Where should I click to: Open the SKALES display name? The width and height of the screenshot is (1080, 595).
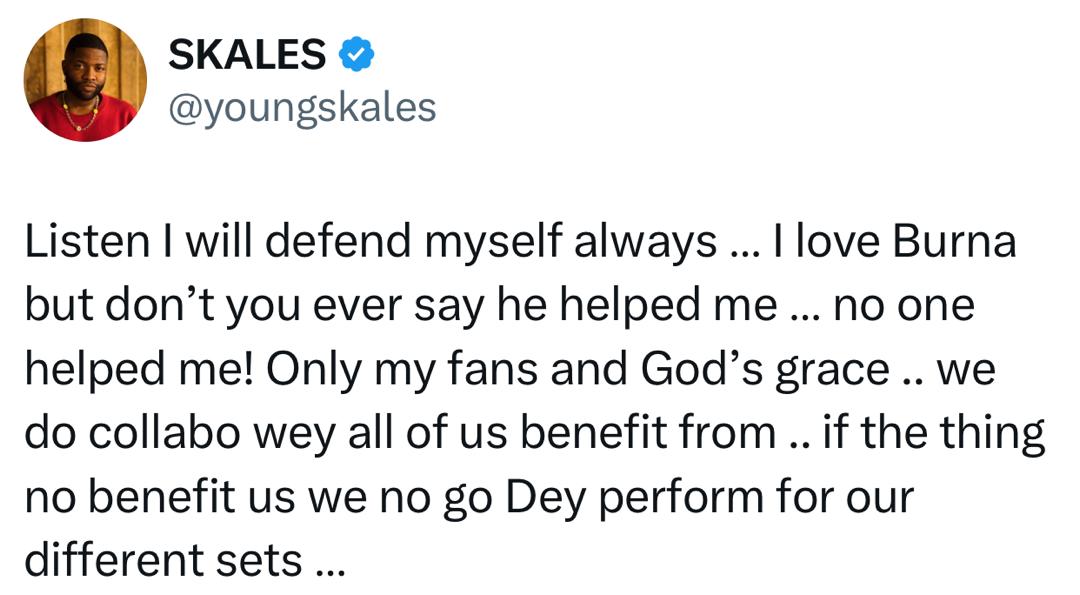[x=246, y=55]
